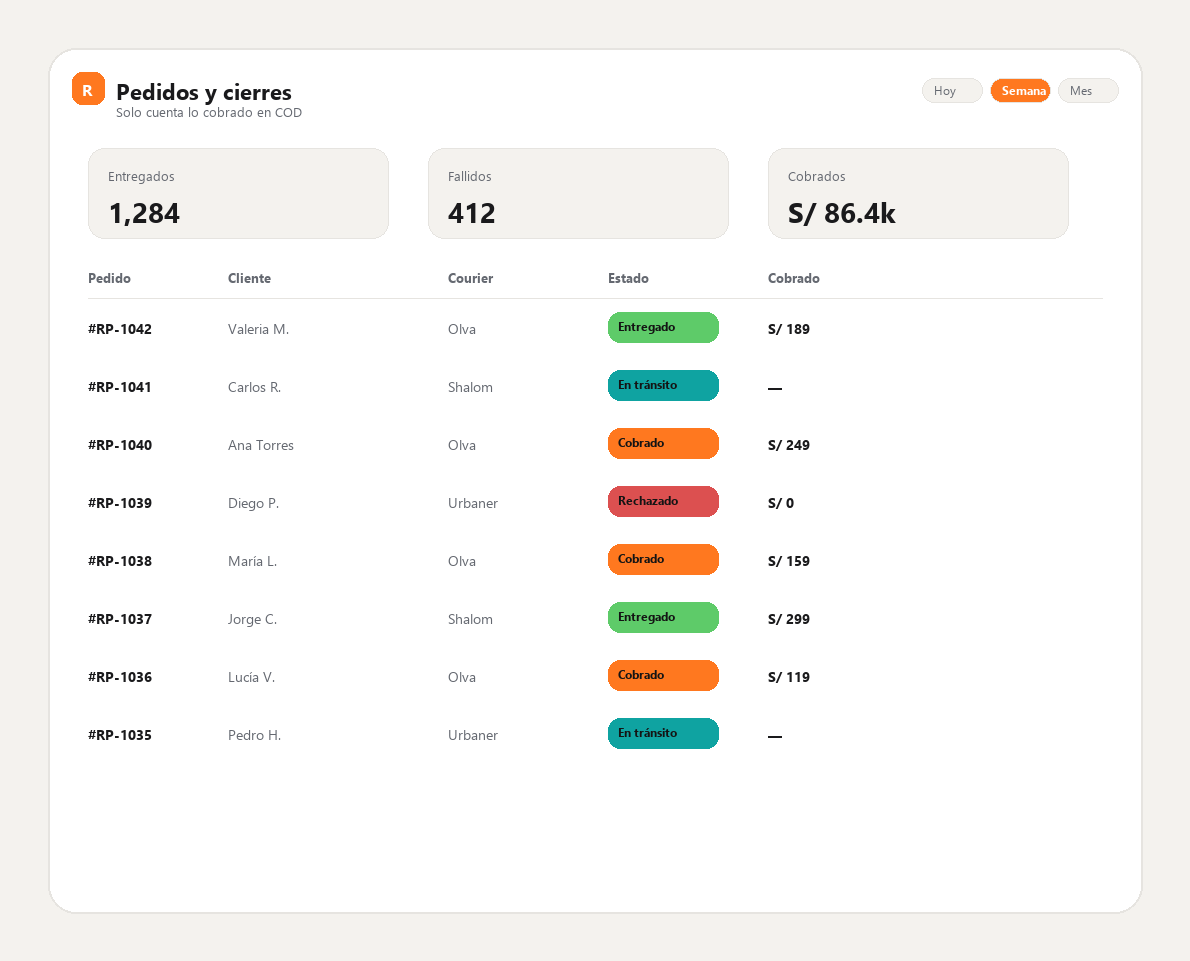1190x961 pixels.
Task: Open order #RP-1038
Action: point(120,562)
